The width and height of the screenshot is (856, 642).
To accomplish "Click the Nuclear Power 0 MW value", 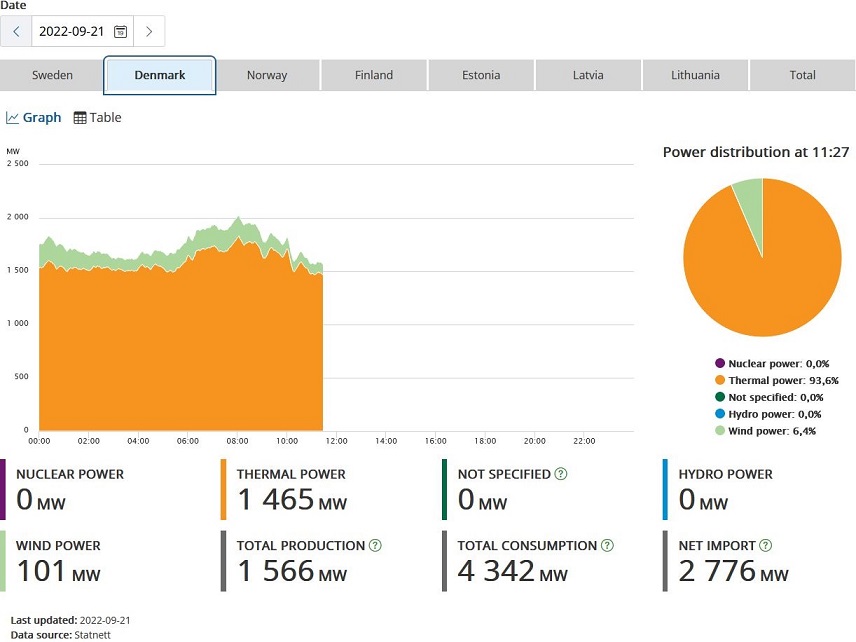I will click(x=41, y=500).
